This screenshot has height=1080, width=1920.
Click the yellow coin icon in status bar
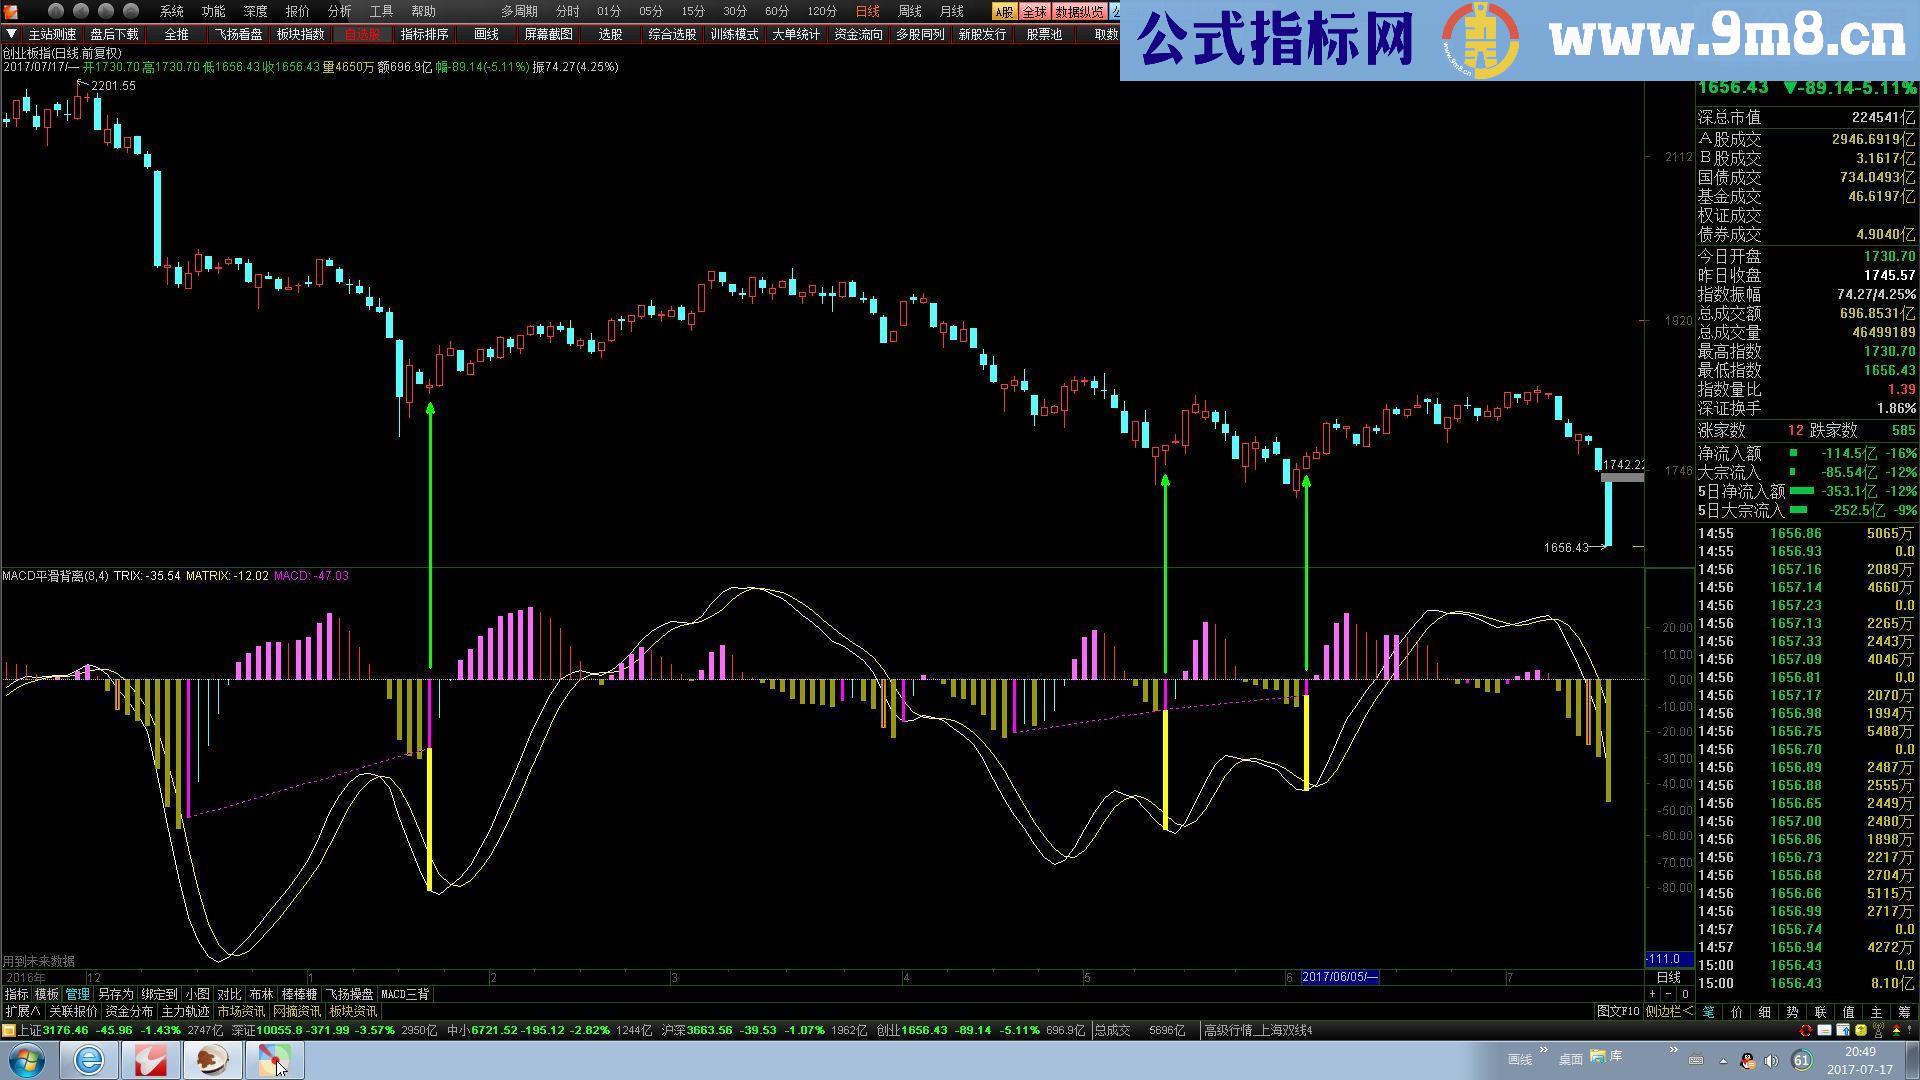(x=1860, y=1030)
